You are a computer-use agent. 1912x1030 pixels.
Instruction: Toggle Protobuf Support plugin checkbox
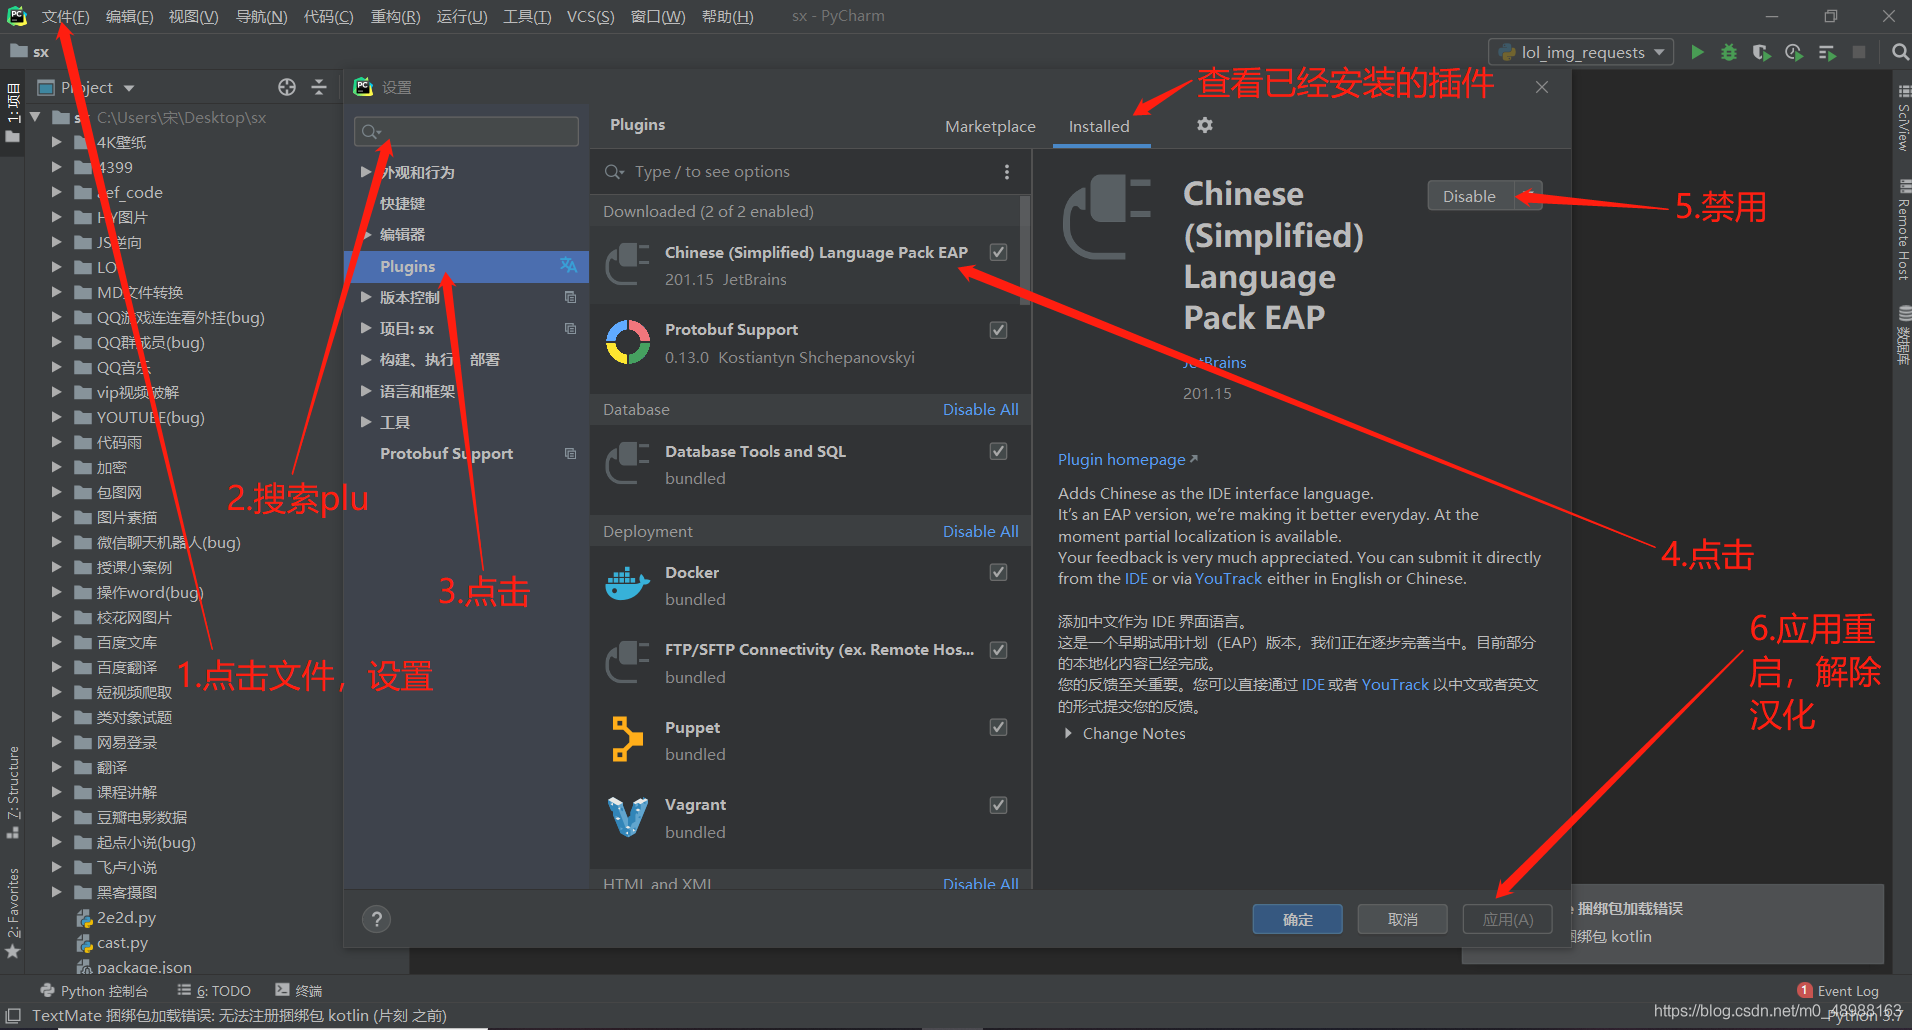click(998, 330)
